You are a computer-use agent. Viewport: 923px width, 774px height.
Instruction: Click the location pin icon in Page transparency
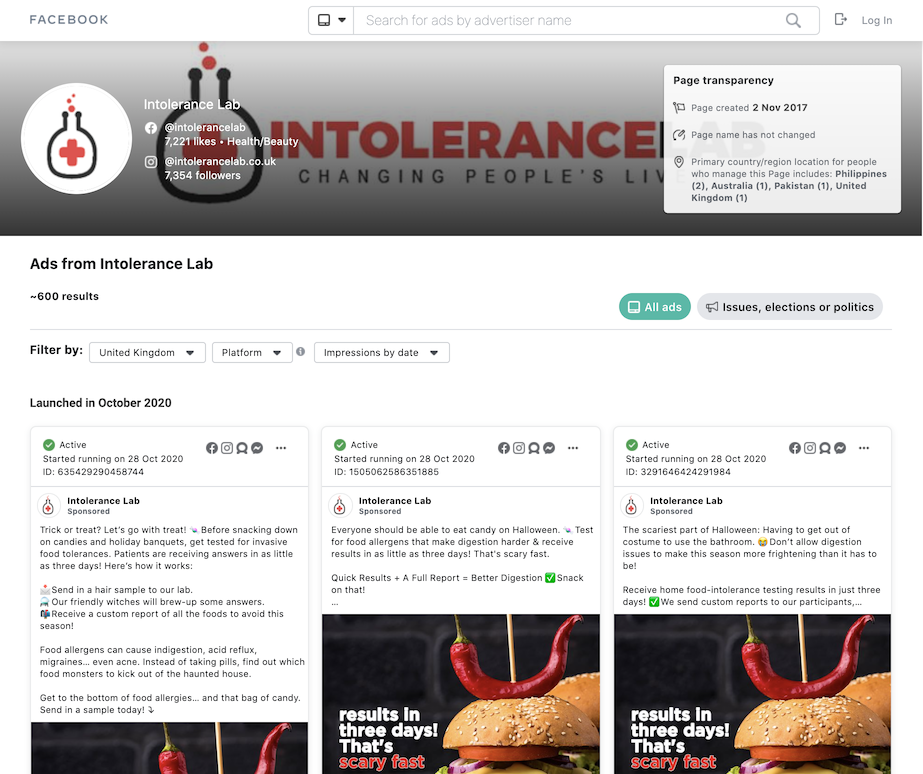[x=679, y=162]
